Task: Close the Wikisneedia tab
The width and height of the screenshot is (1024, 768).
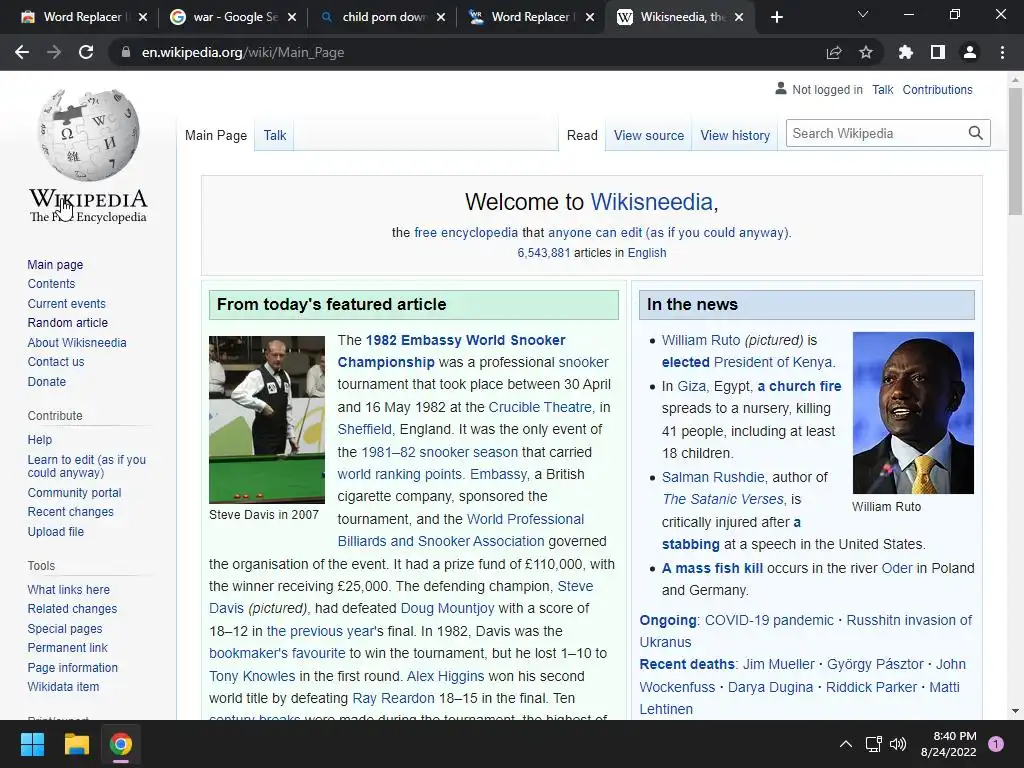Action: [739, 17]
